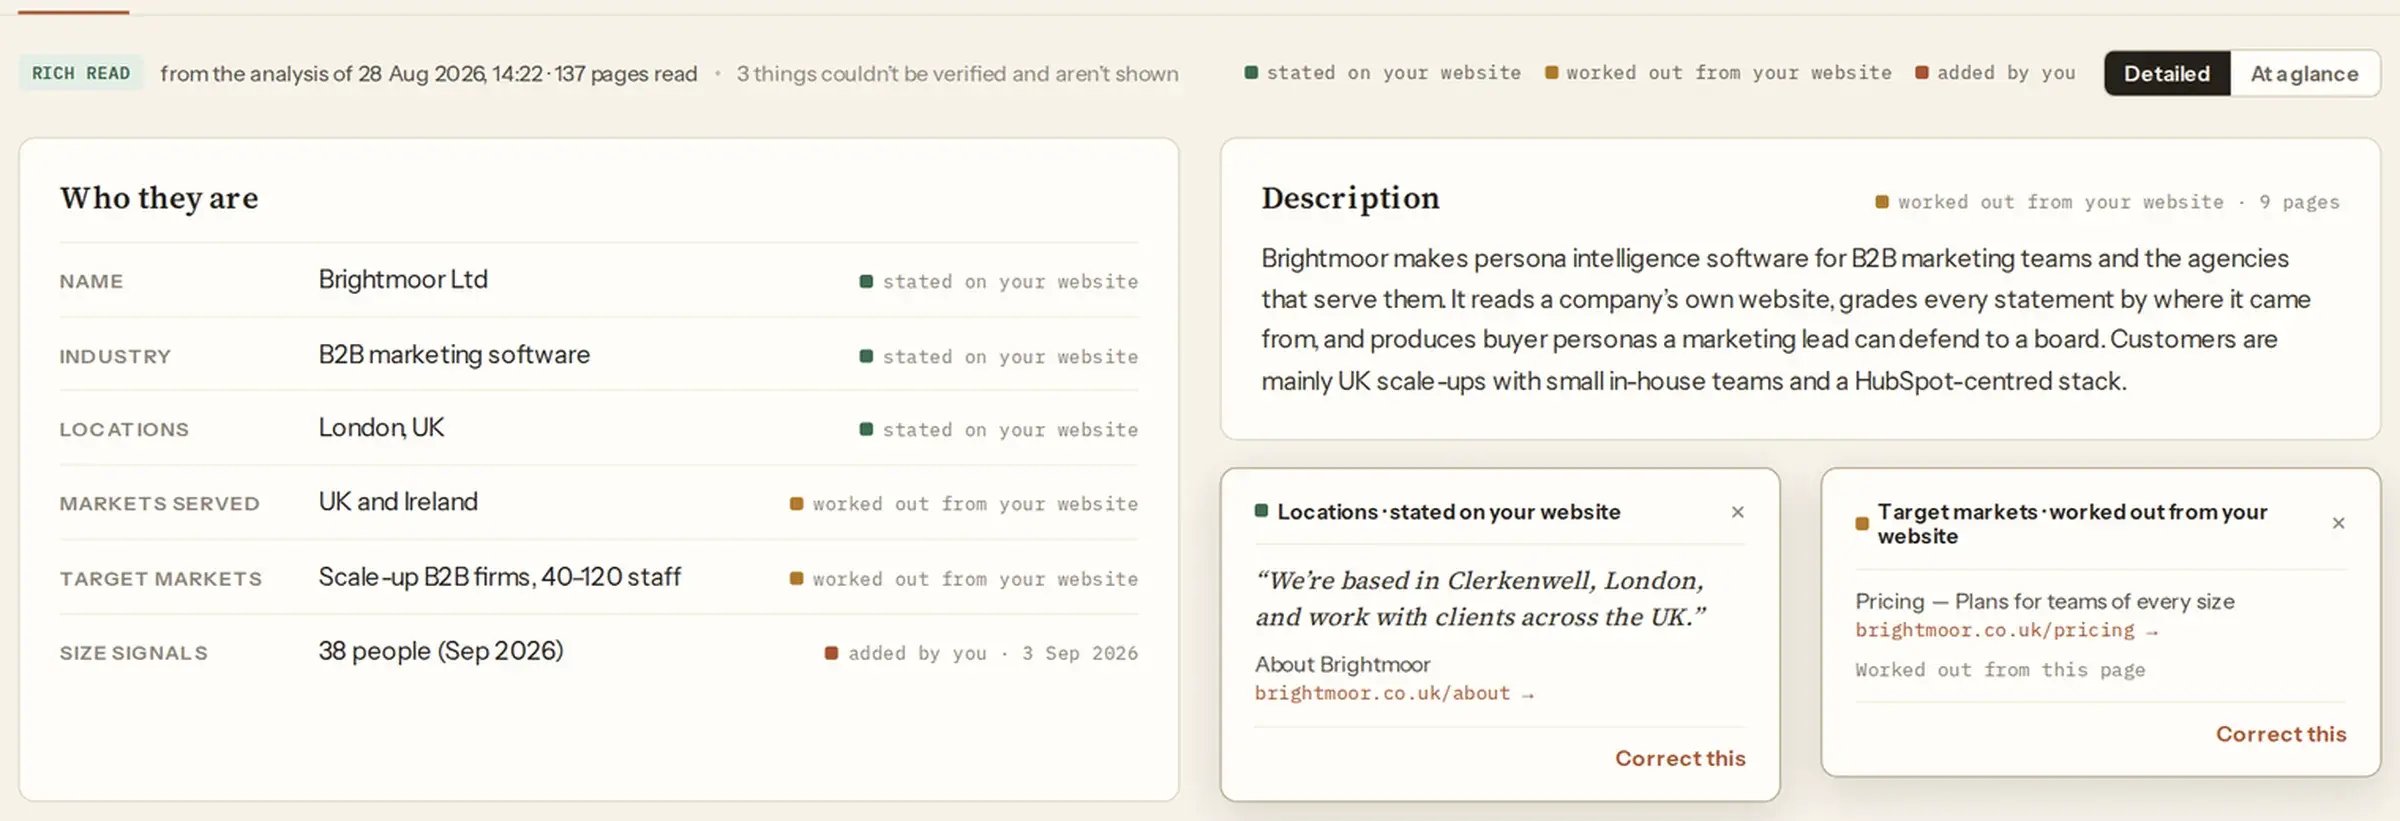
Task: Select the '38 people (Sep 2026)' value
Action: click(441, 650)
